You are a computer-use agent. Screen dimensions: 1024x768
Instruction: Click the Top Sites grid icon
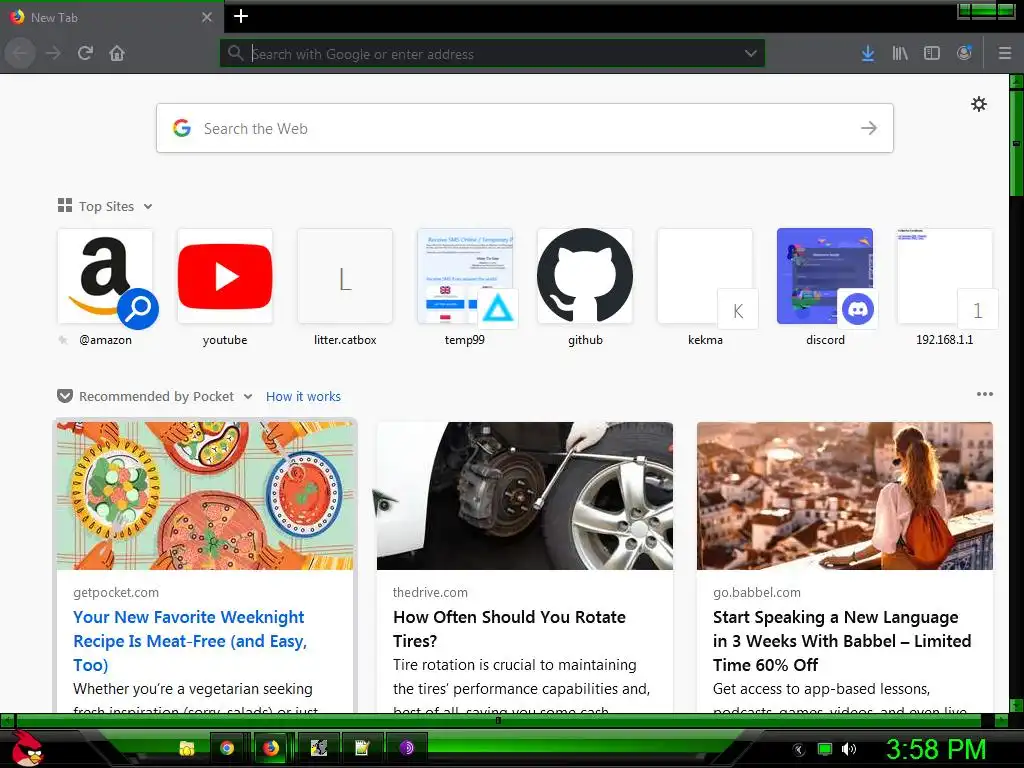pos(65,206)
